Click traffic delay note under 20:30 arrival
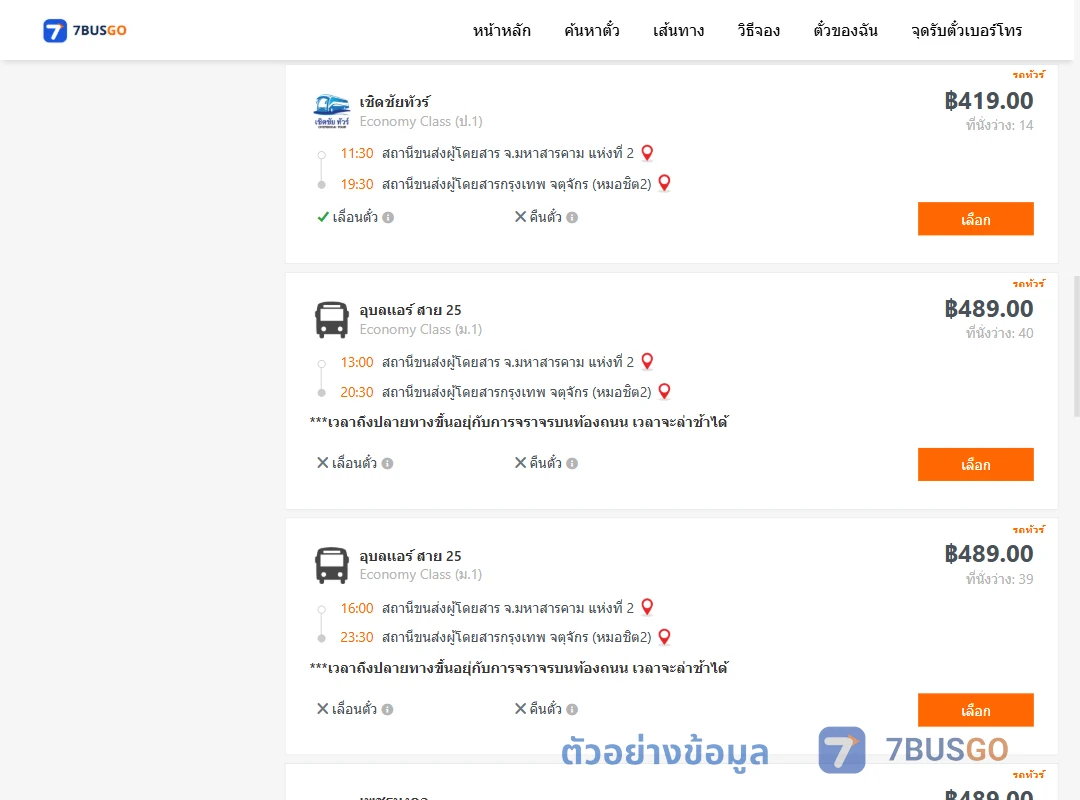This screenshot has width=1080, height=800. pos(519,422)
